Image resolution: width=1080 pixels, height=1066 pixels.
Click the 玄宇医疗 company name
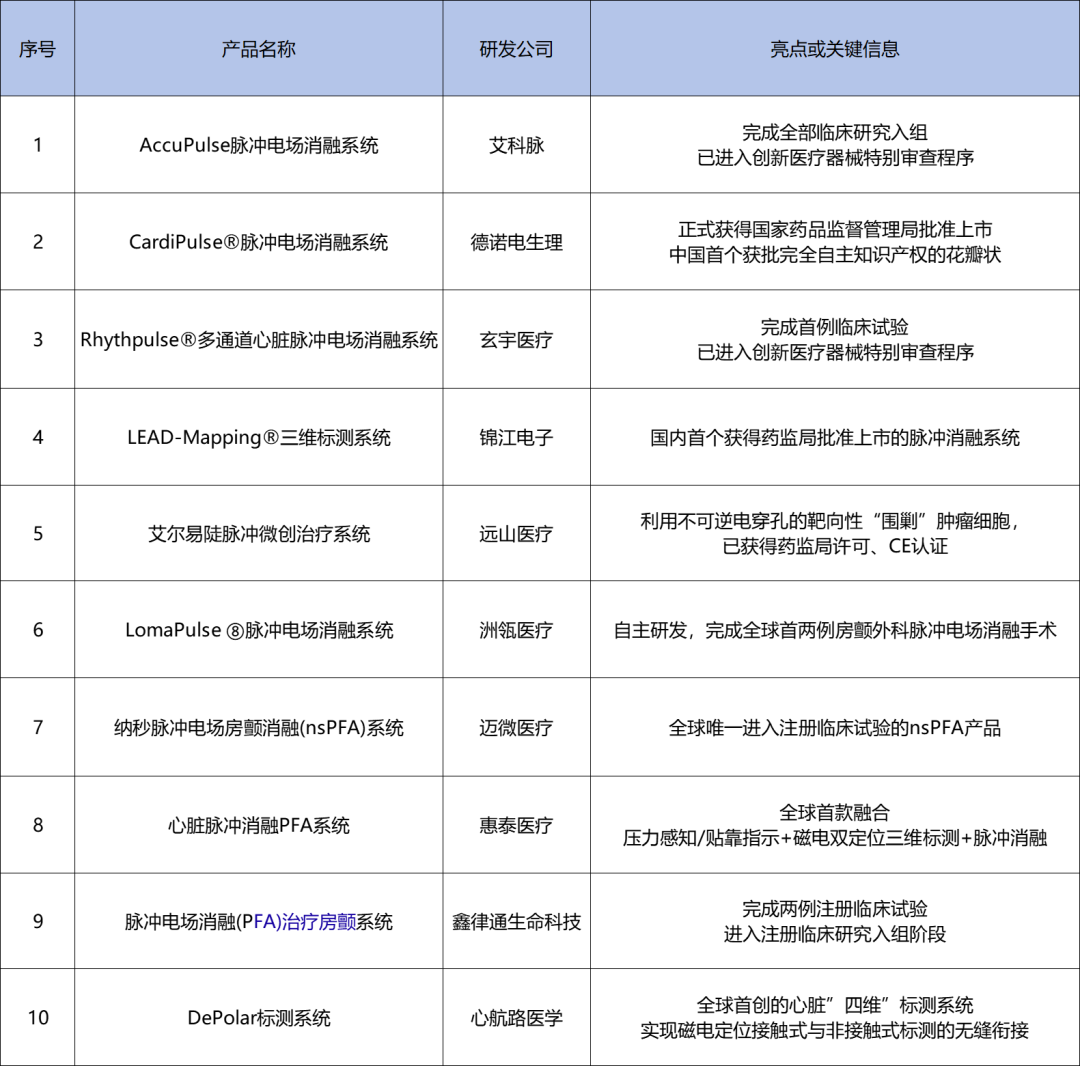516,339
